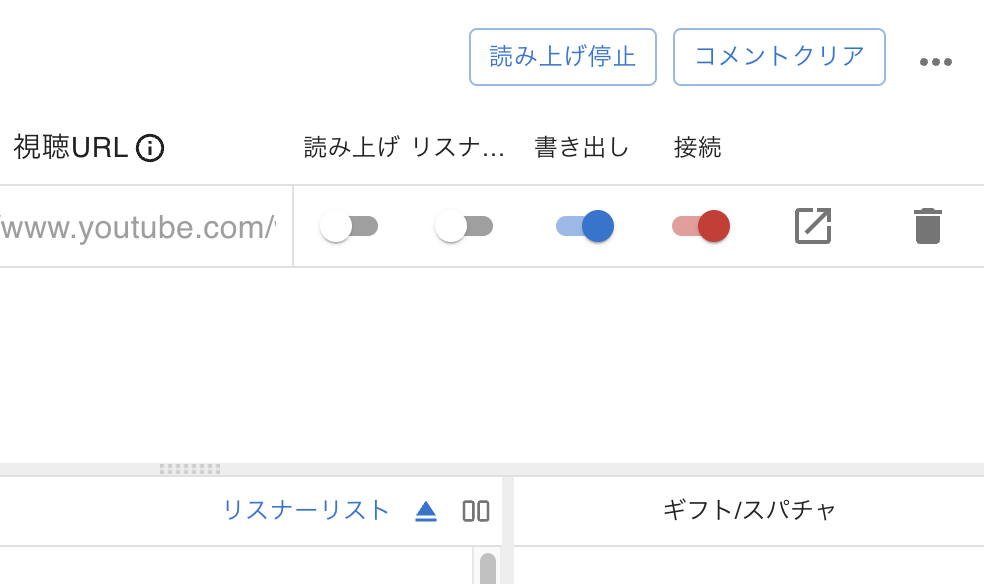Open stream in new window icon
Image resolution: width=984 pixels, height=584 pixels.
point(813,226)
